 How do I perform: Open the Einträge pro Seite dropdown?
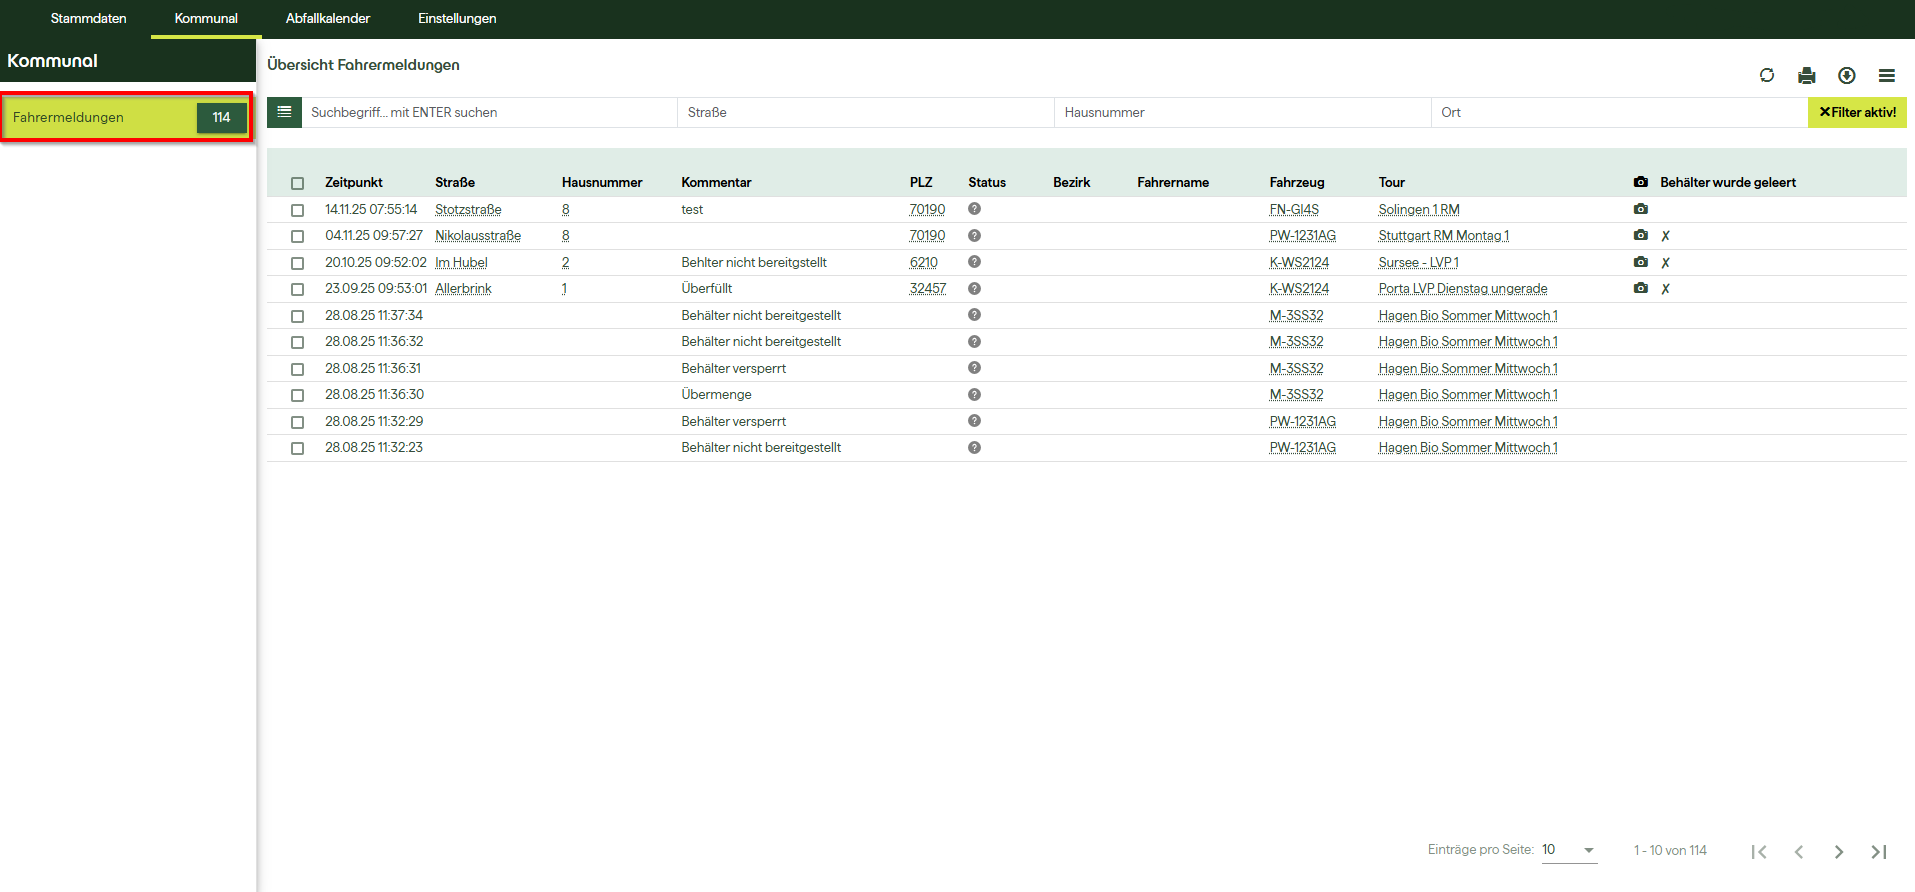tap(1569, 850)
